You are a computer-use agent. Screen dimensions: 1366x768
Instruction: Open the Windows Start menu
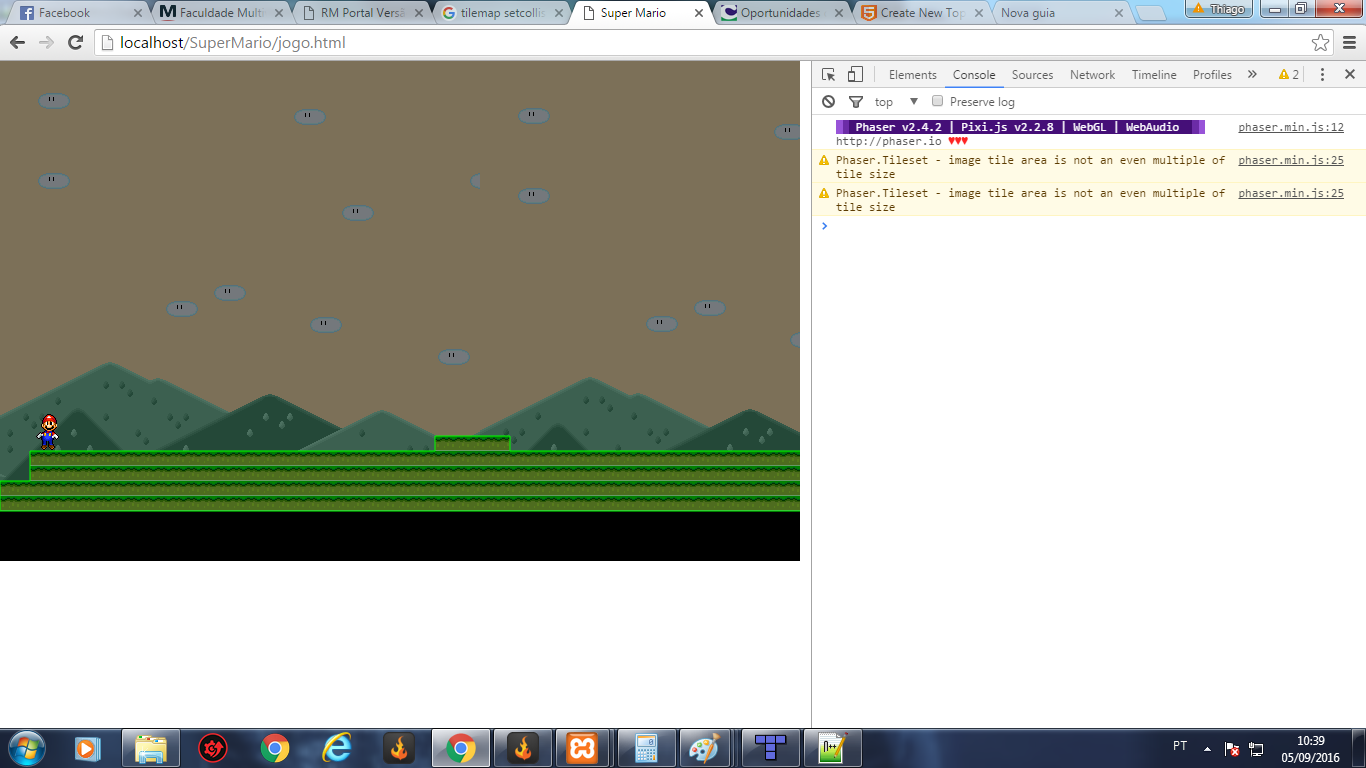[25, 747]
